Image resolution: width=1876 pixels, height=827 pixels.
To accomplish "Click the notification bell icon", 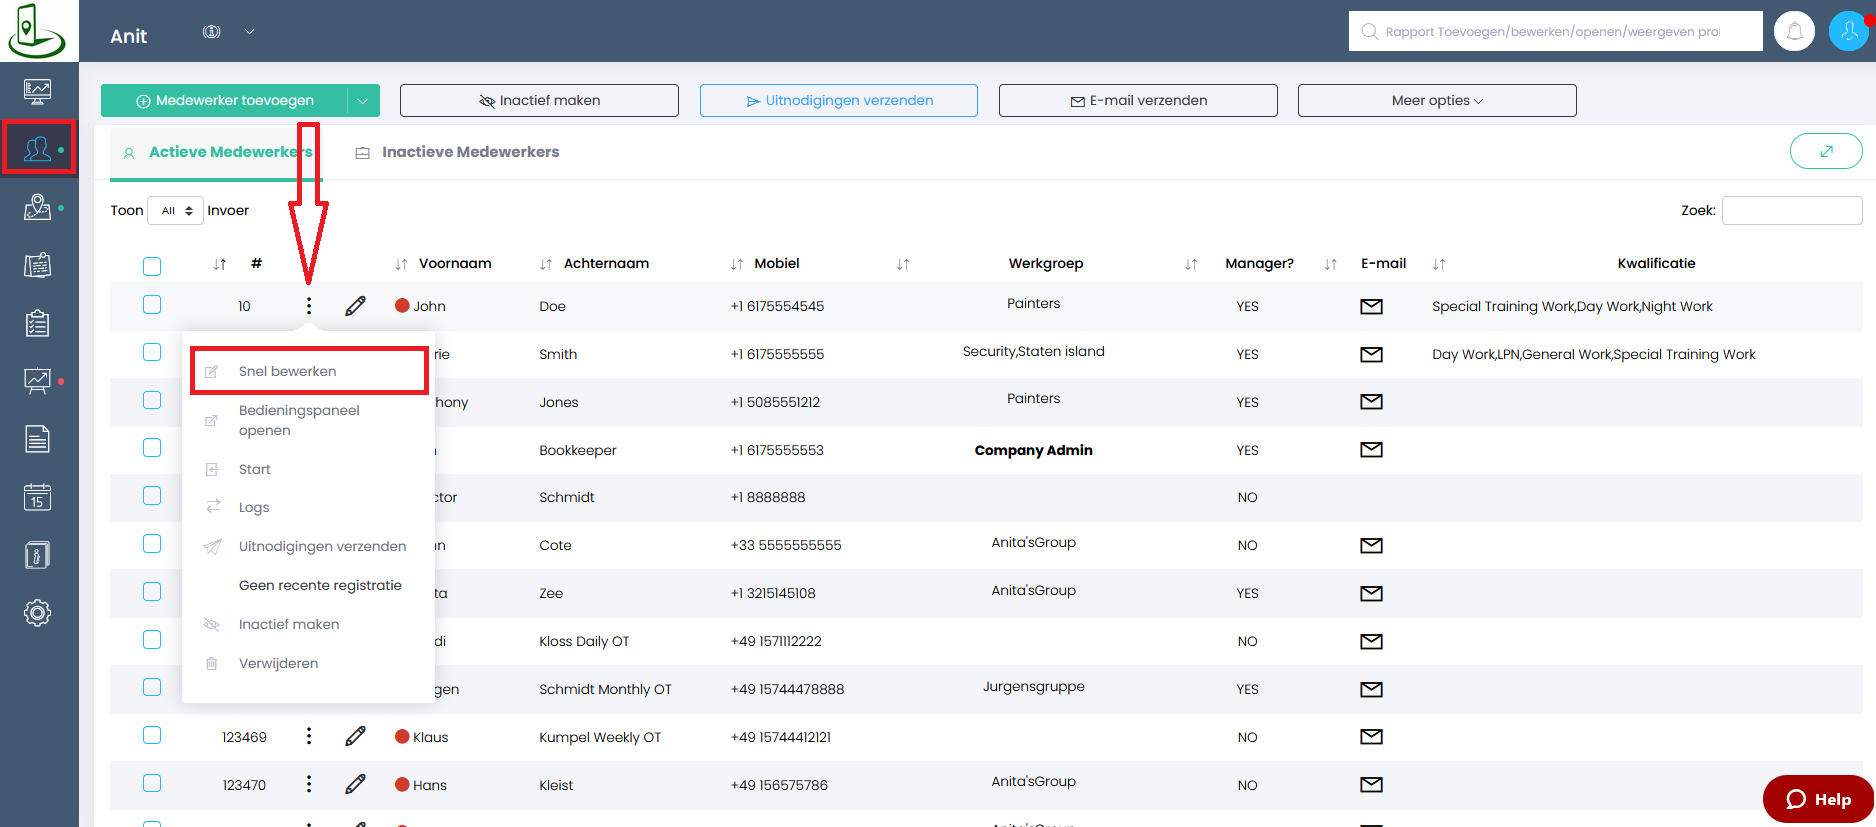I will coord(1794,31).
